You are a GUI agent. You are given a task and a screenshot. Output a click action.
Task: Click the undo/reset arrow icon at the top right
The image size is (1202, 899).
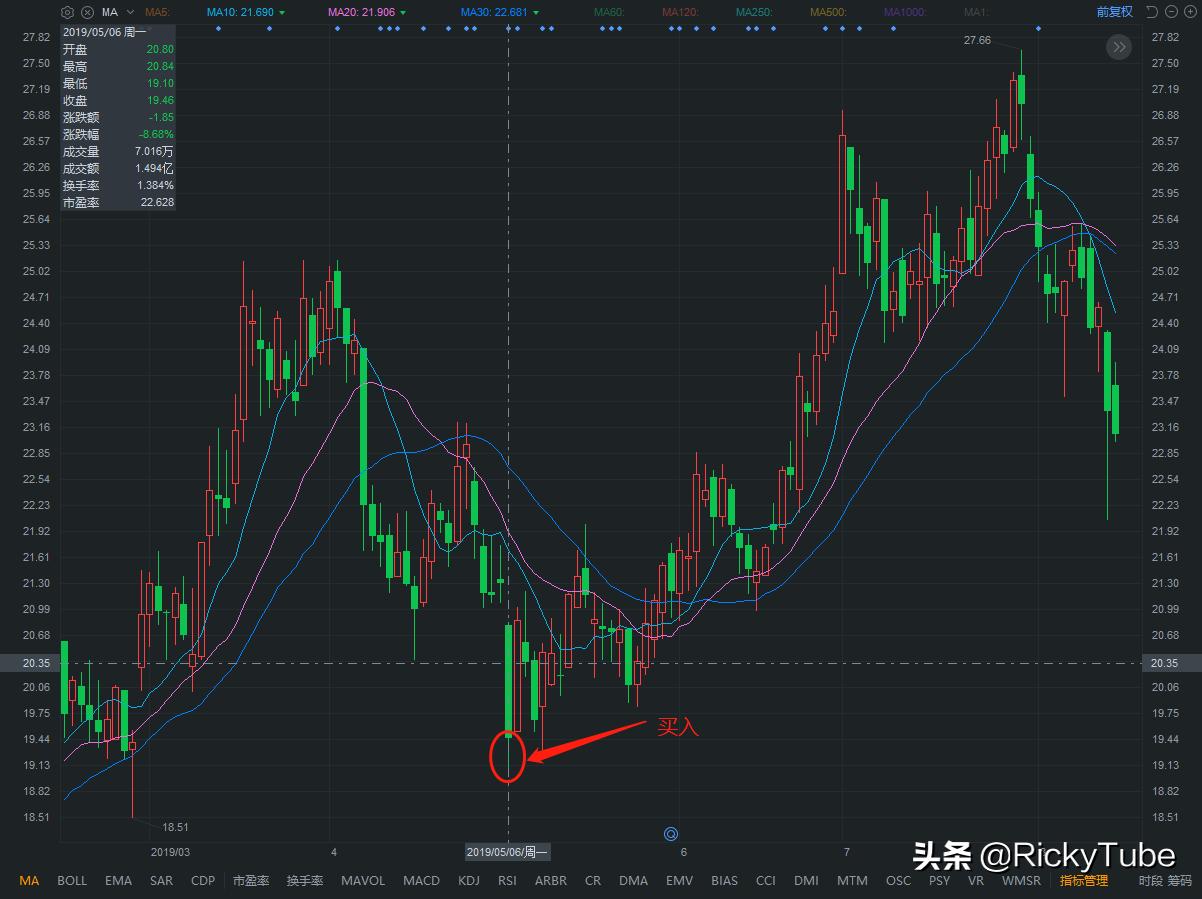[1152, 12]
